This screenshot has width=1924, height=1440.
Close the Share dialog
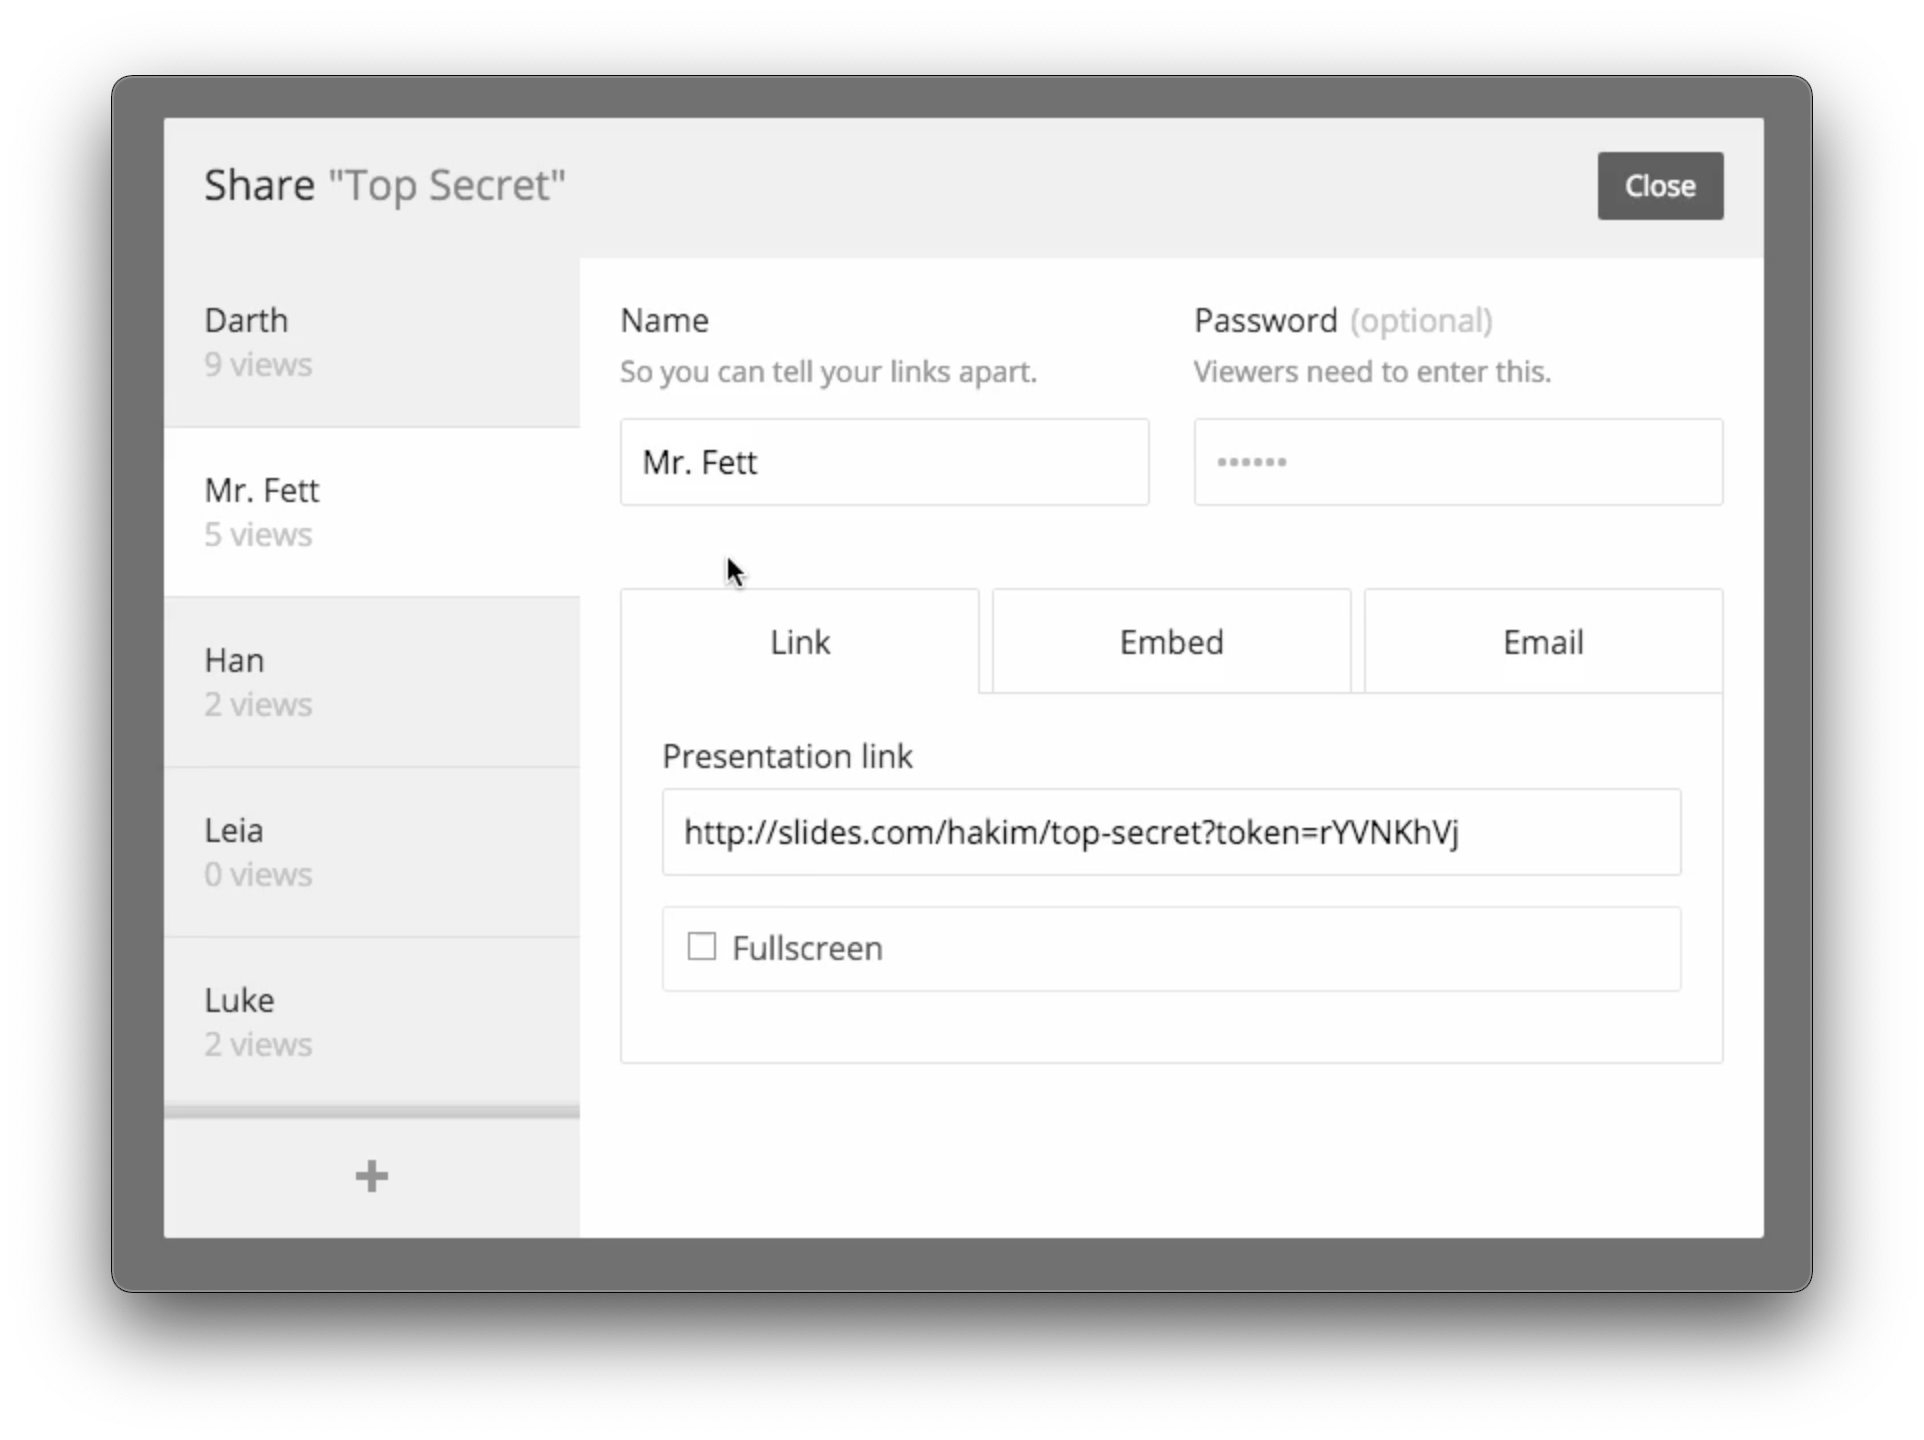[x=1660, y=186]
